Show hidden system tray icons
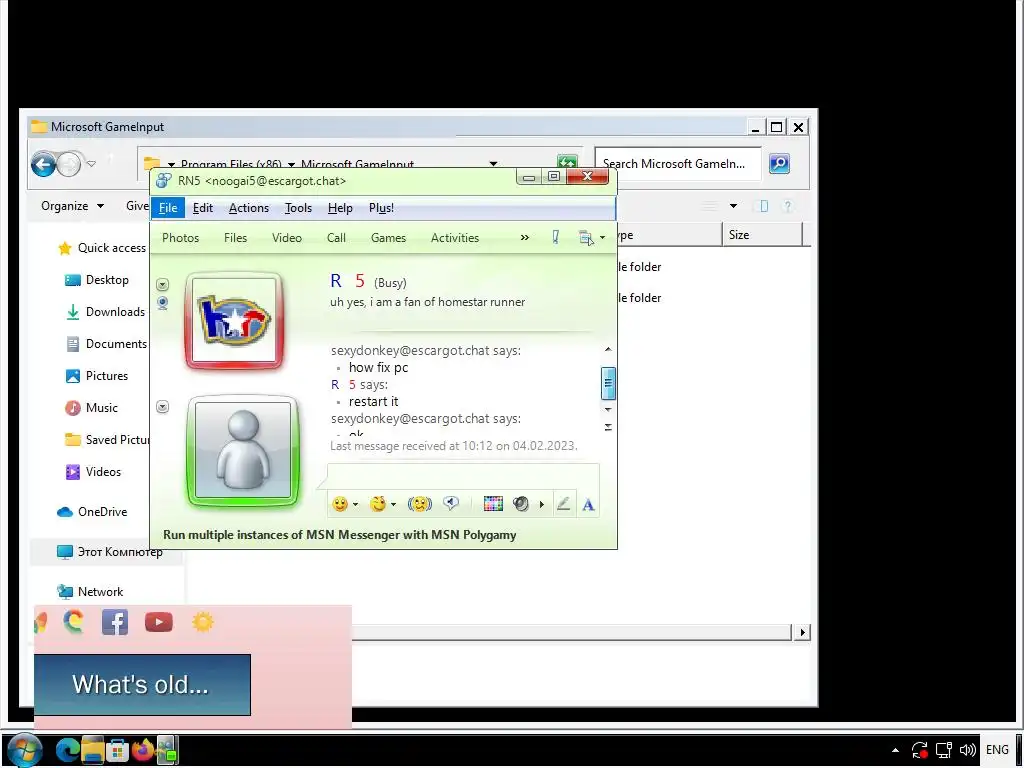 click(895, 750)
